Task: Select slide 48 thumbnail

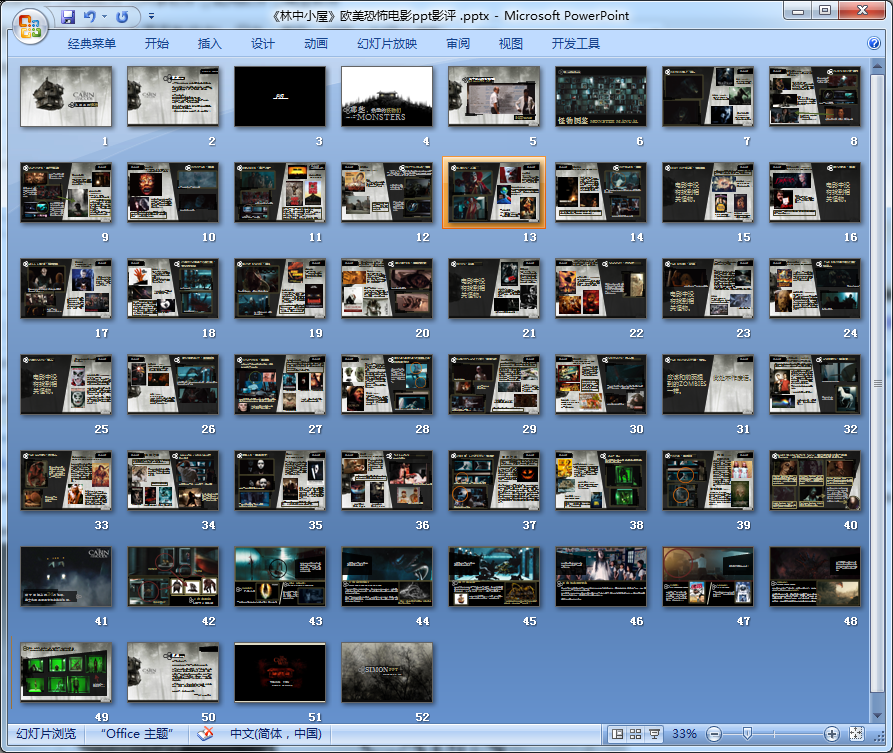Action: 815,576
